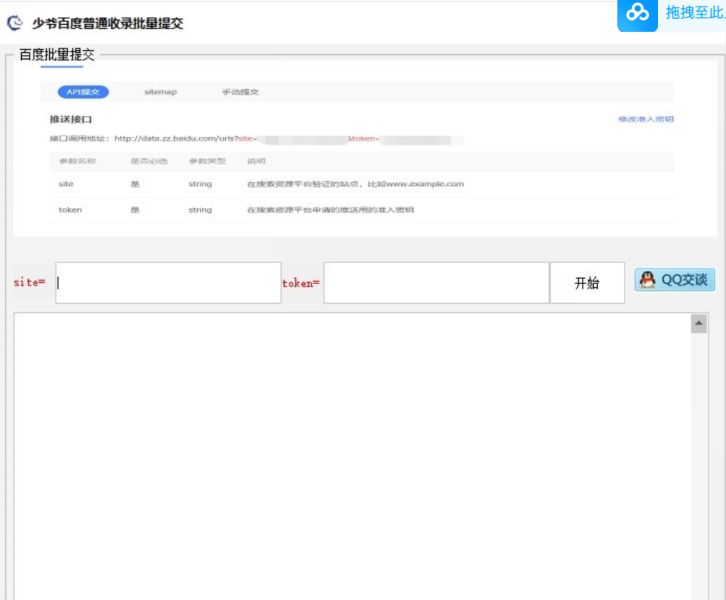726x600 pixels.
Task: Click the 'string' type in site row
Action: (200, 184)
